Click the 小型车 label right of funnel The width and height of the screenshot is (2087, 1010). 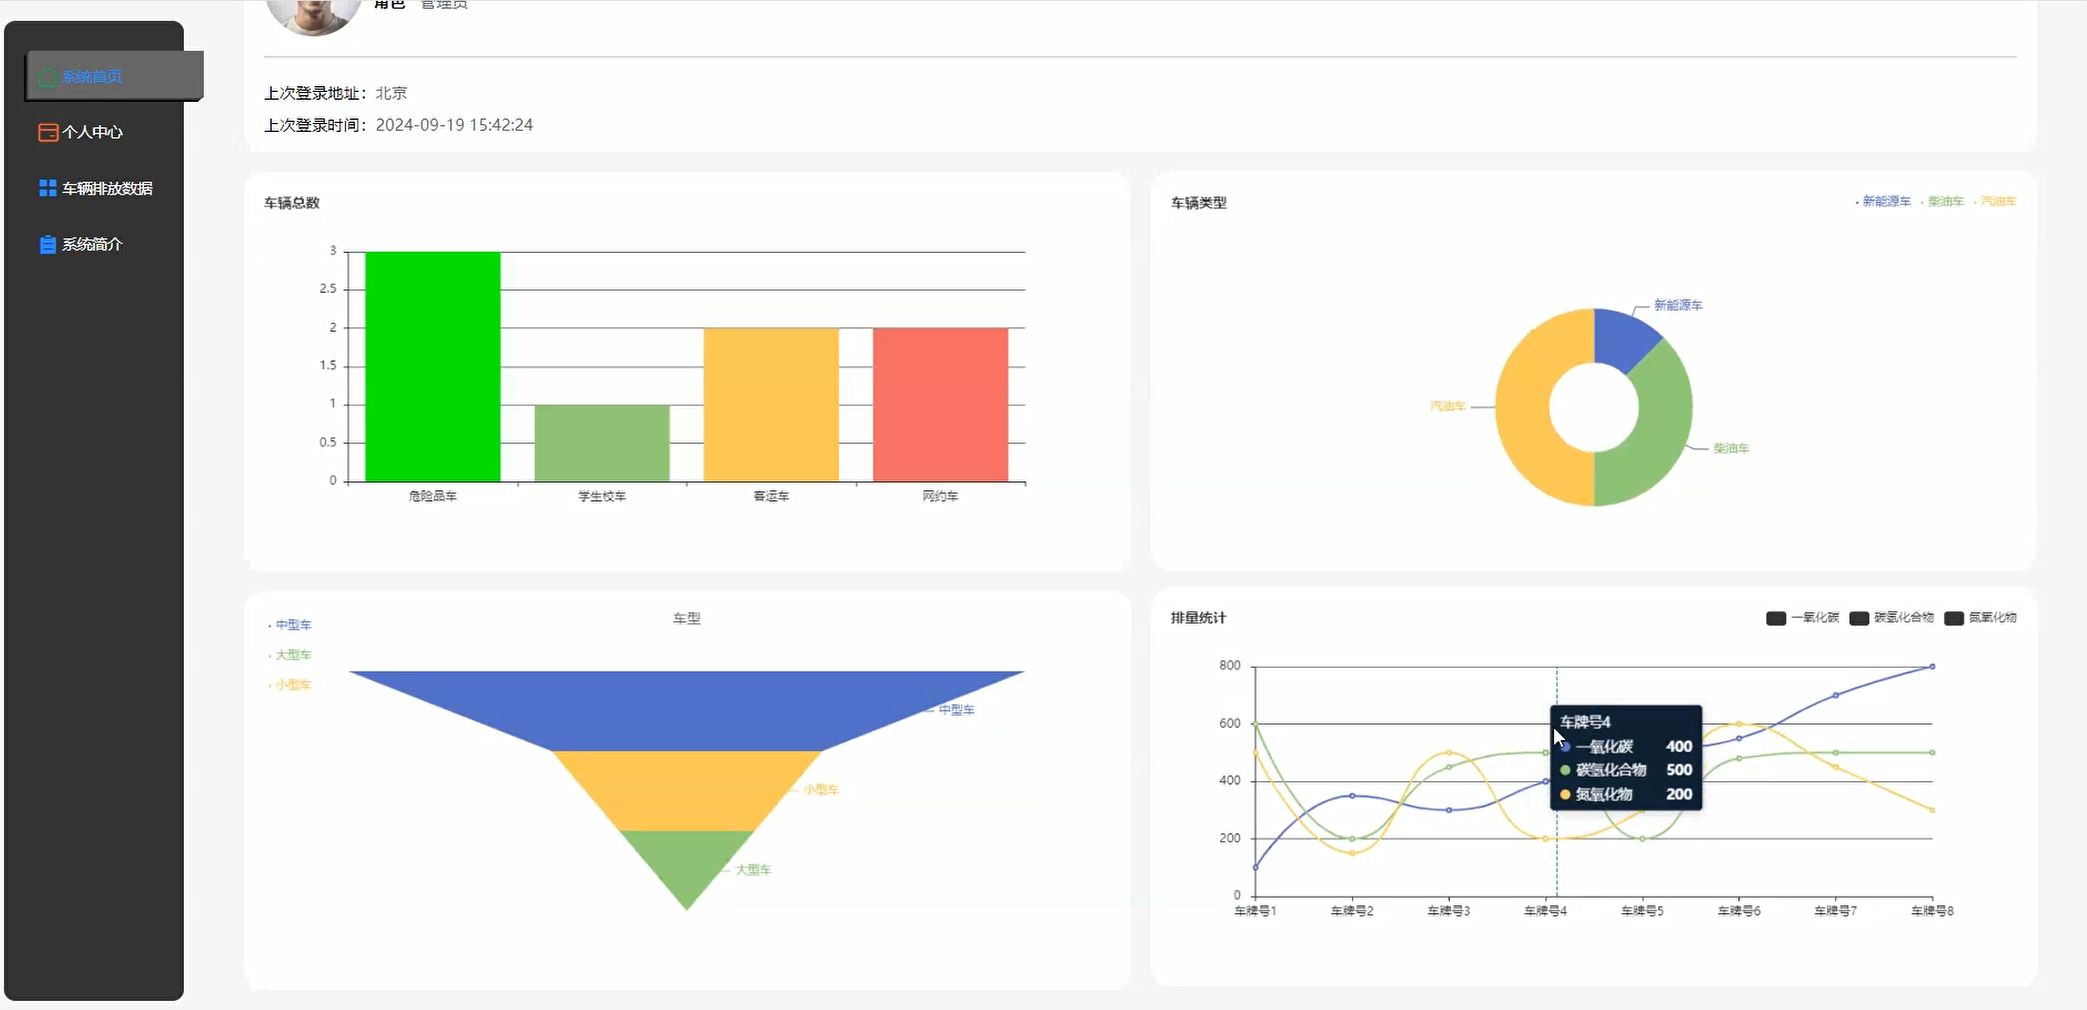click(821, 790)
